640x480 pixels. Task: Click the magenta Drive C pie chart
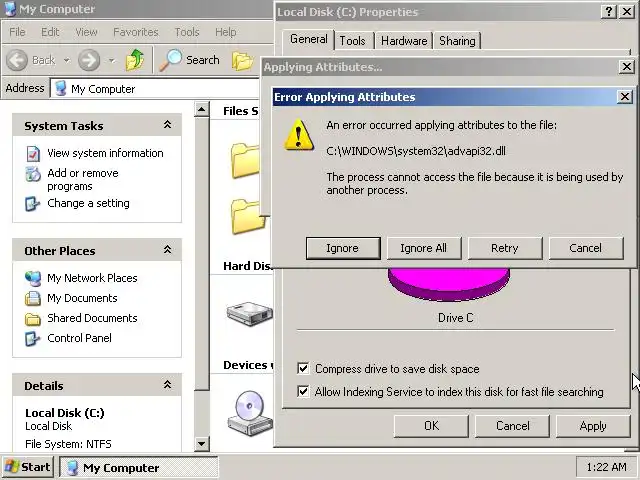(x=449, y=284)
